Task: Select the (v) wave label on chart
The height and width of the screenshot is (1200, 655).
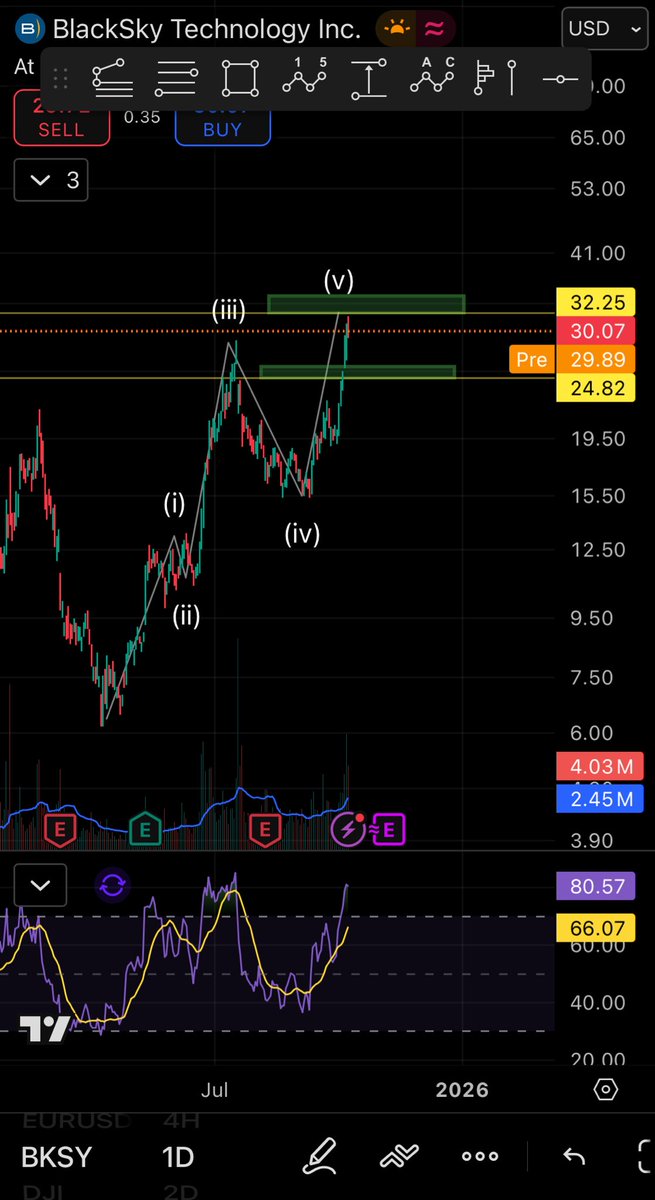Action: tap(339, 280)
